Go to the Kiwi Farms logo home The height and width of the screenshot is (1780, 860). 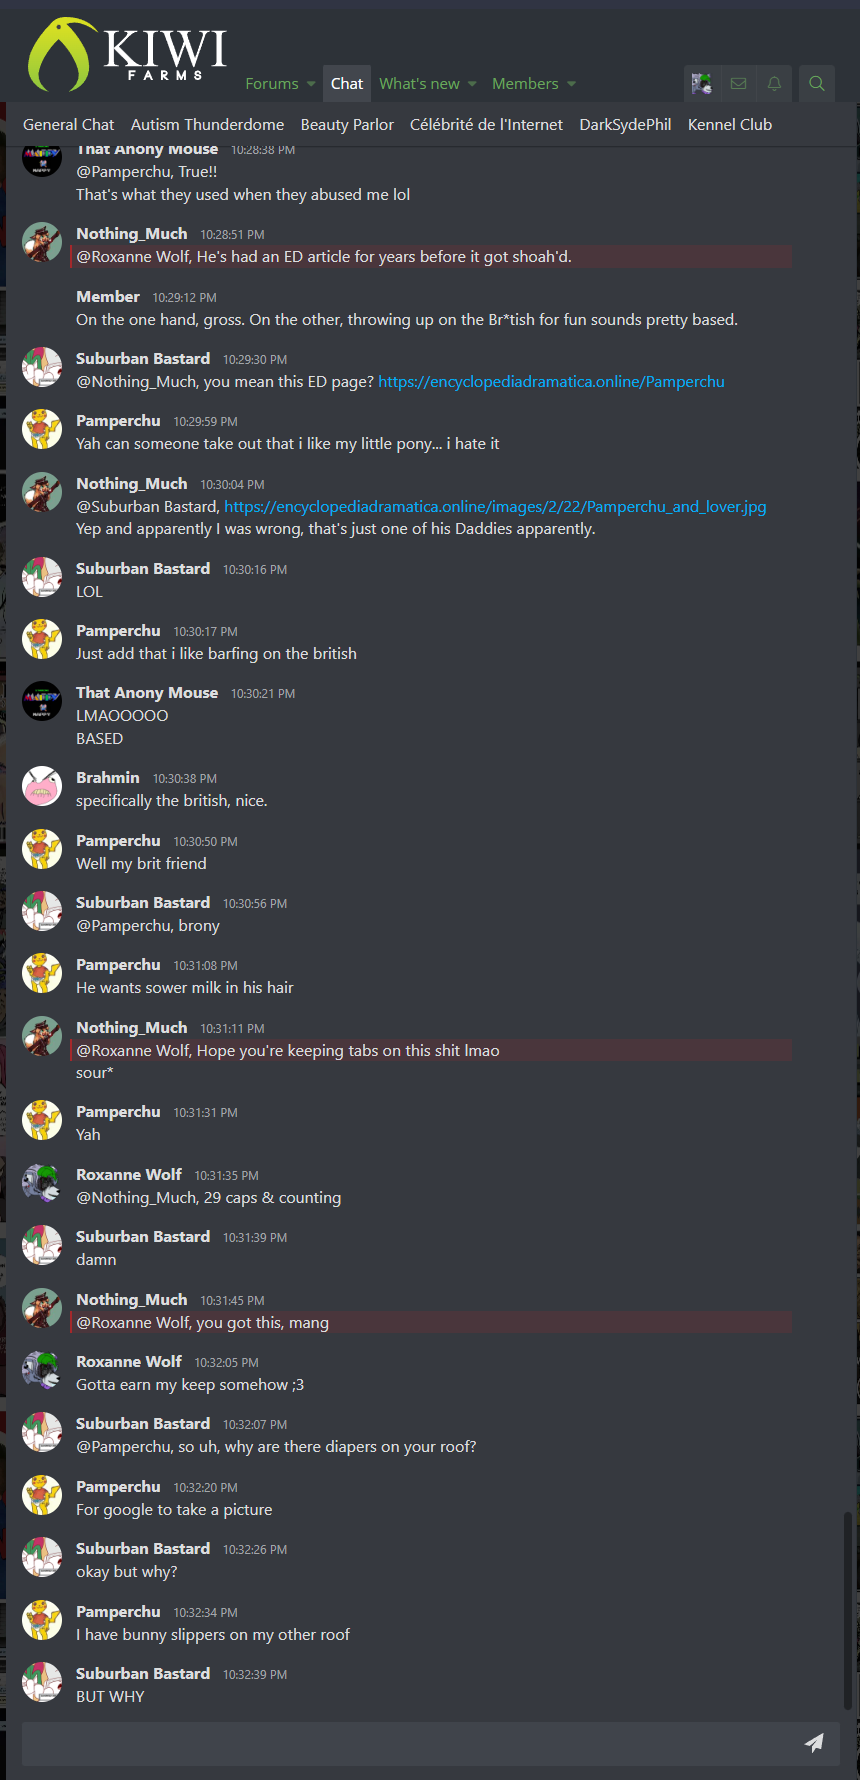[127, 55]
